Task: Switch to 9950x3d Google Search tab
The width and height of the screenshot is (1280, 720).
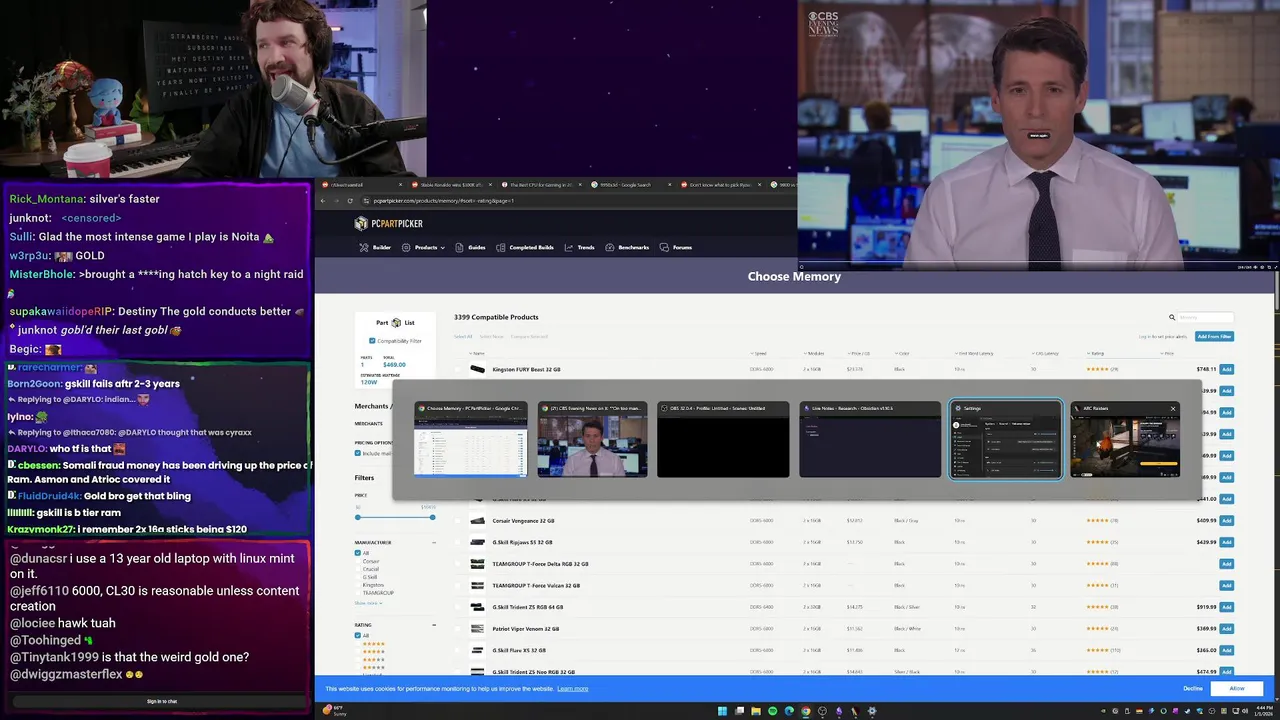Action: click(630, 185)
